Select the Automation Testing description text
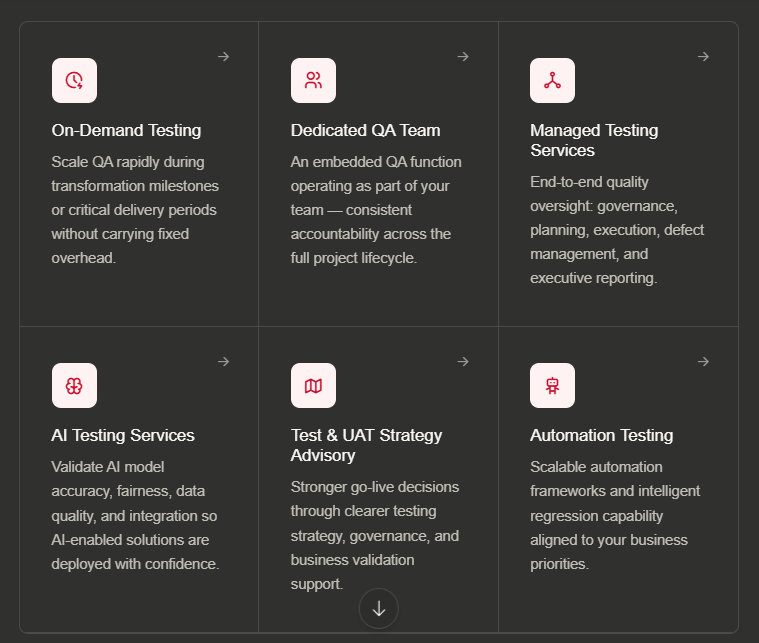 point(615,515)
